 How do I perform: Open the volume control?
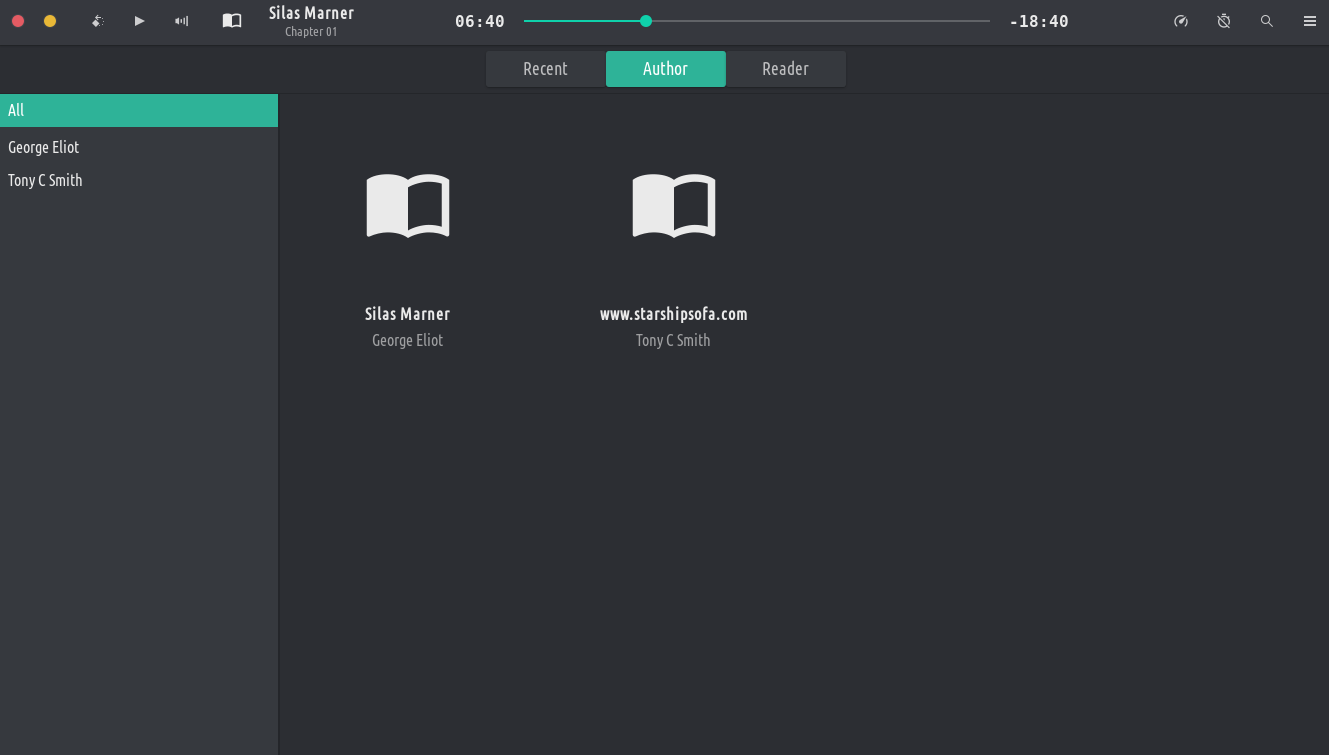182,21
